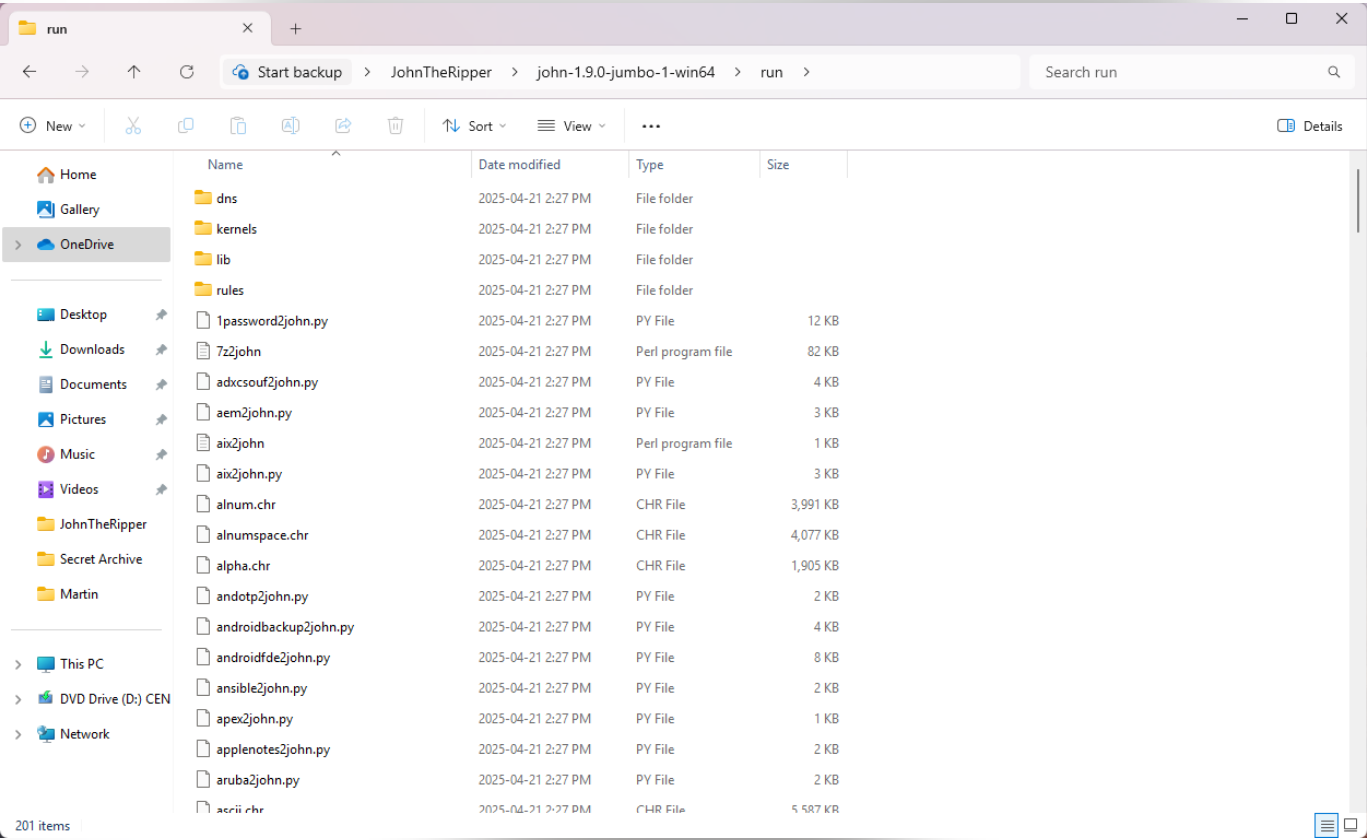Select JohnTheRipper in the breadcrumb path
The image size is (1367, 840).
[436, 72]
